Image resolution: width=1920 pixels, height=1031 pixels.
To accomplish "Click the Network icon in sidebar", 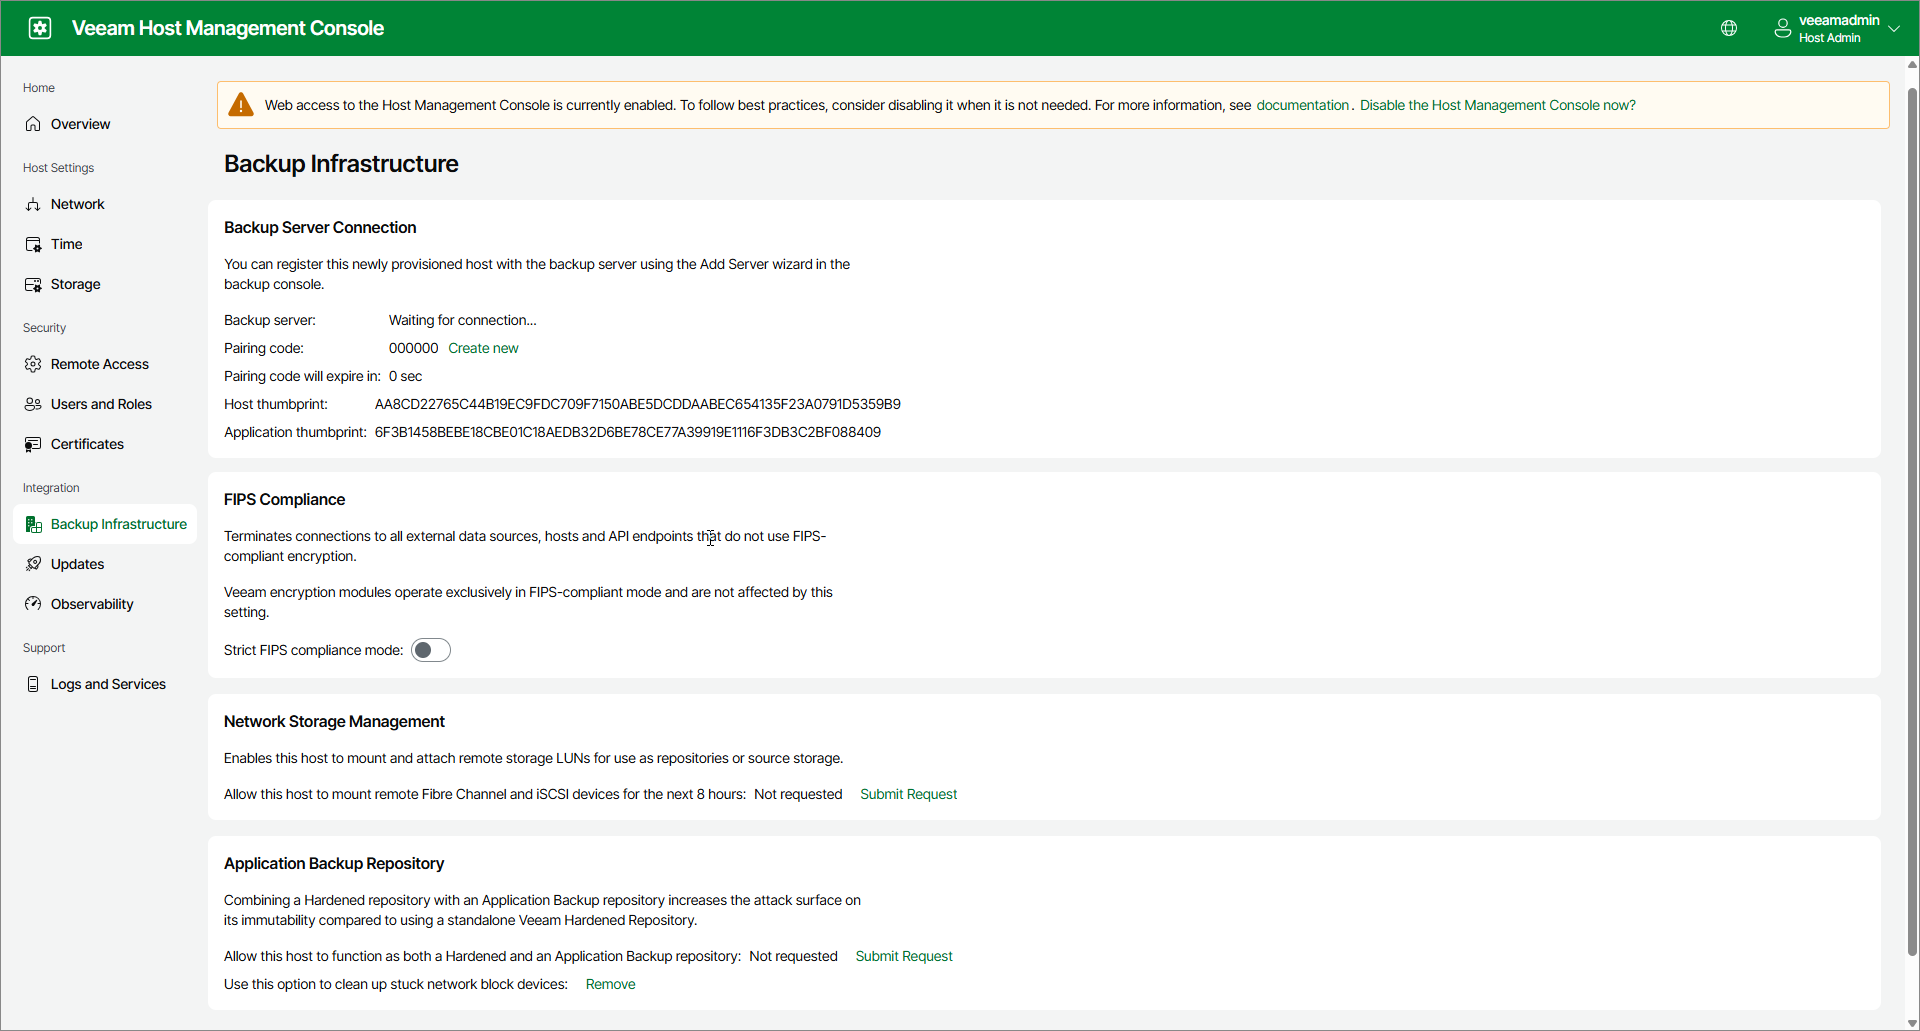I will tap(33, 204).
